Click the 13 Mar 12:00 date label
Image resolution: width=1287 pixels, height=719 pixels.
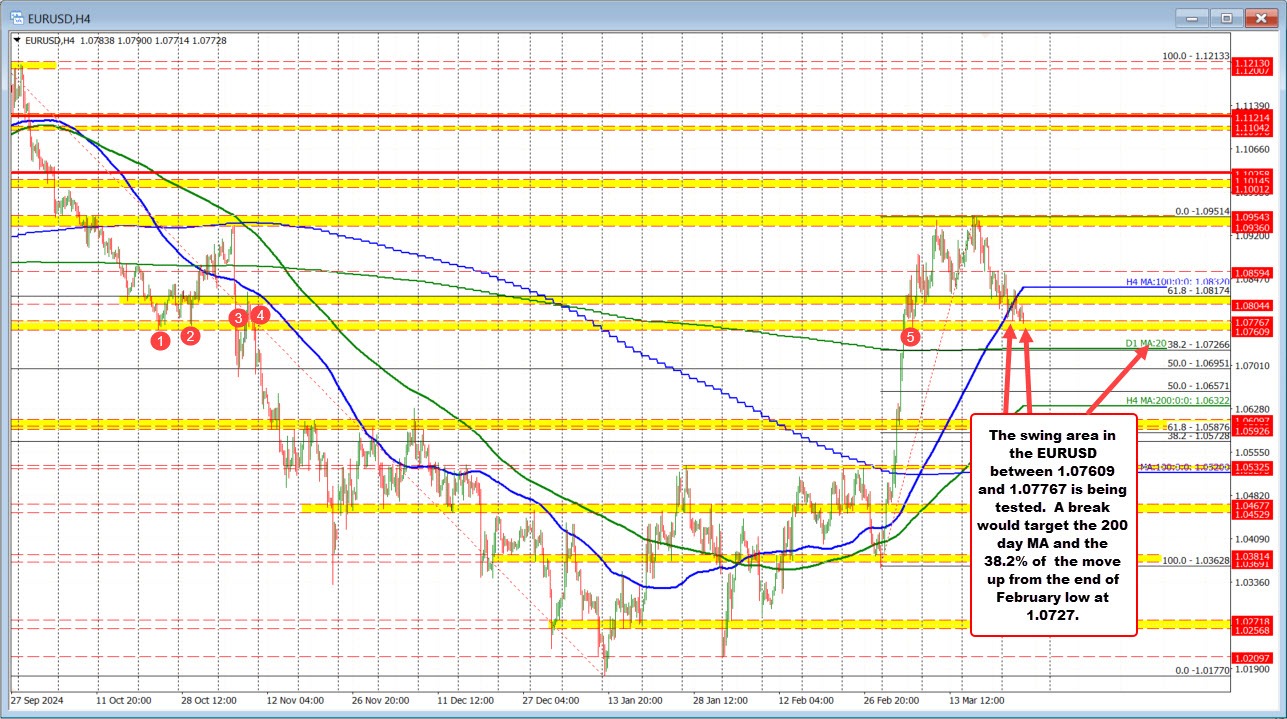point(977,701)
